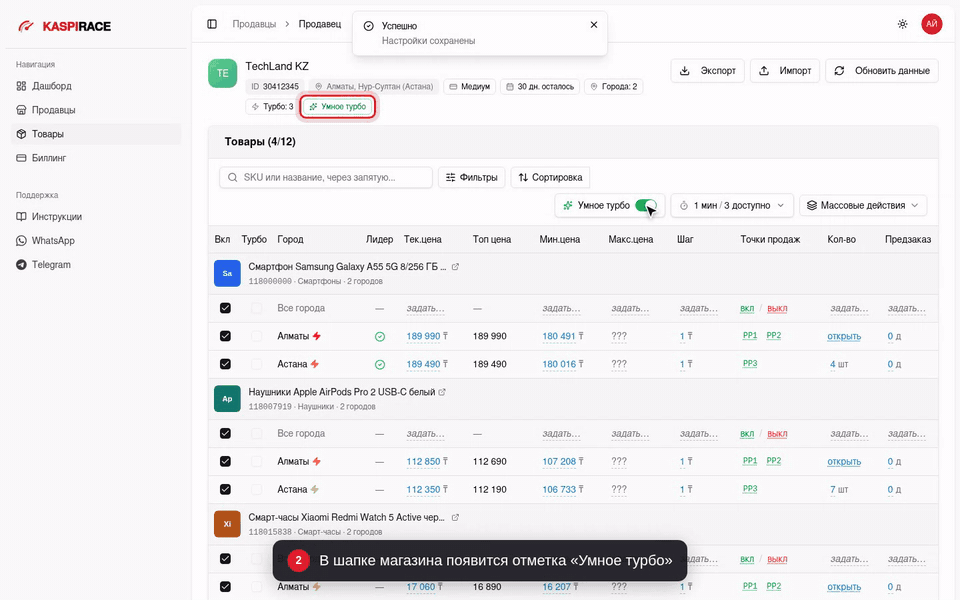Uncheck Вкл for Samsung Астана row
The height and width of the screenshot is (600, 960).
tap(225, 364)
